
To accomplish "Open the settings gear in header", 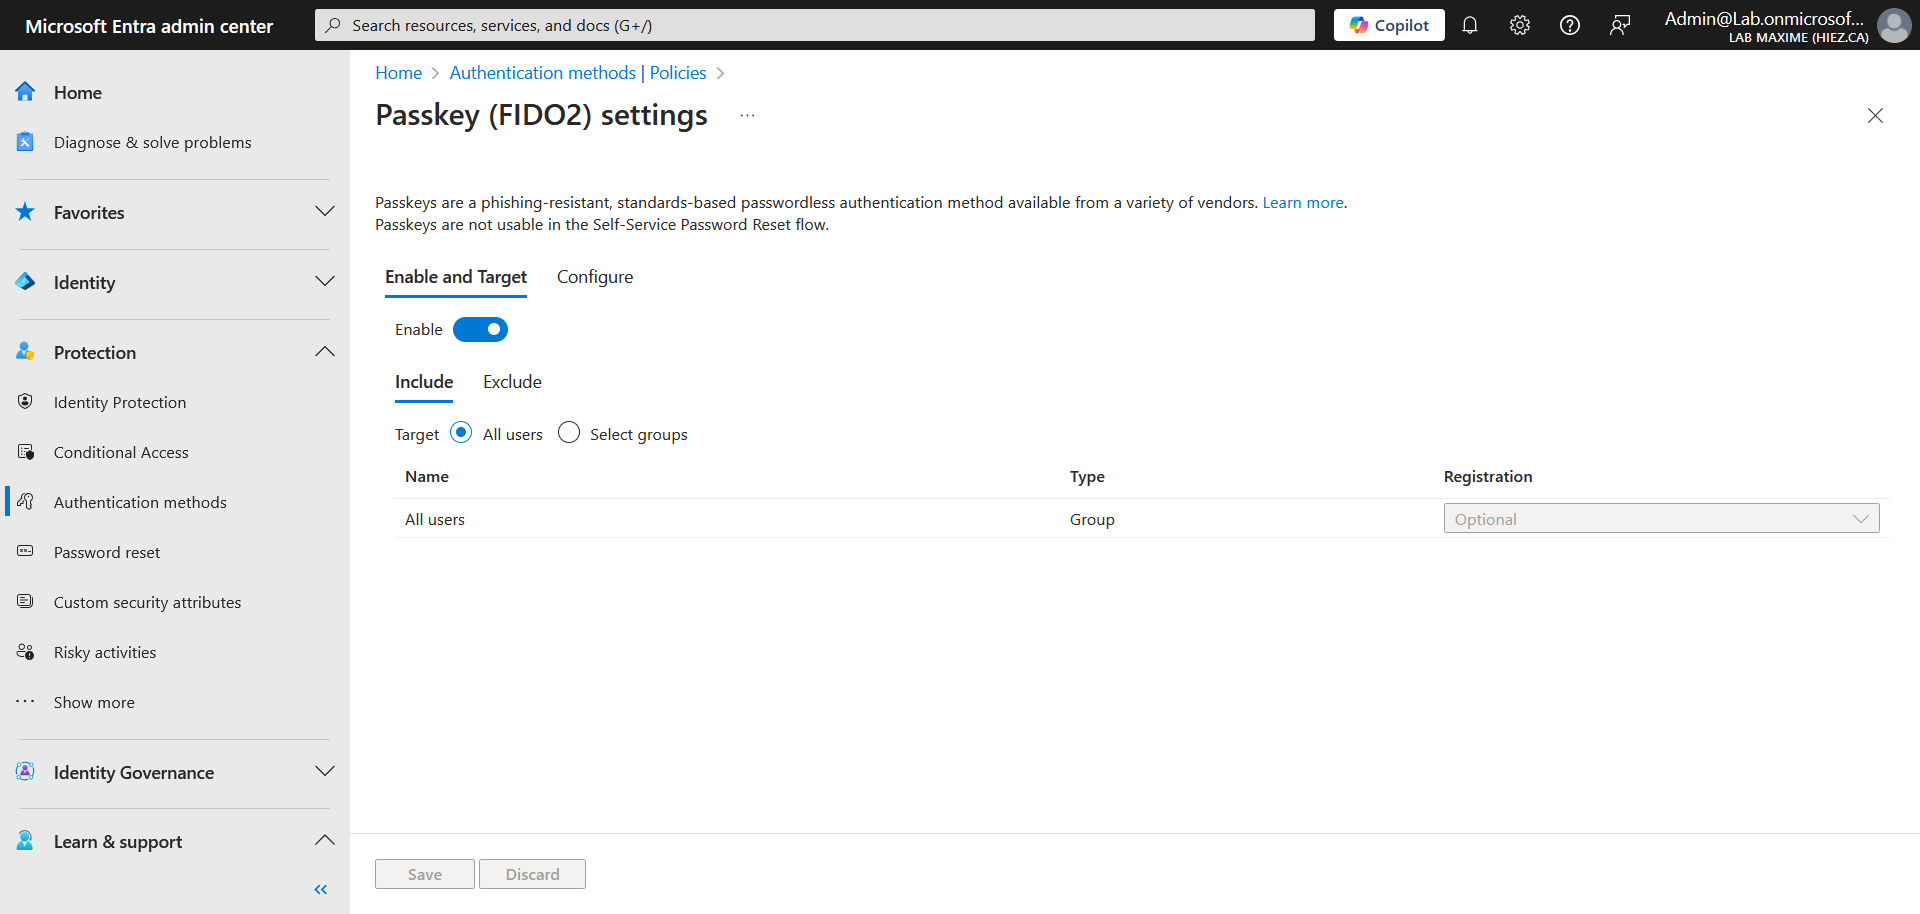I will tap(1520, 25).
